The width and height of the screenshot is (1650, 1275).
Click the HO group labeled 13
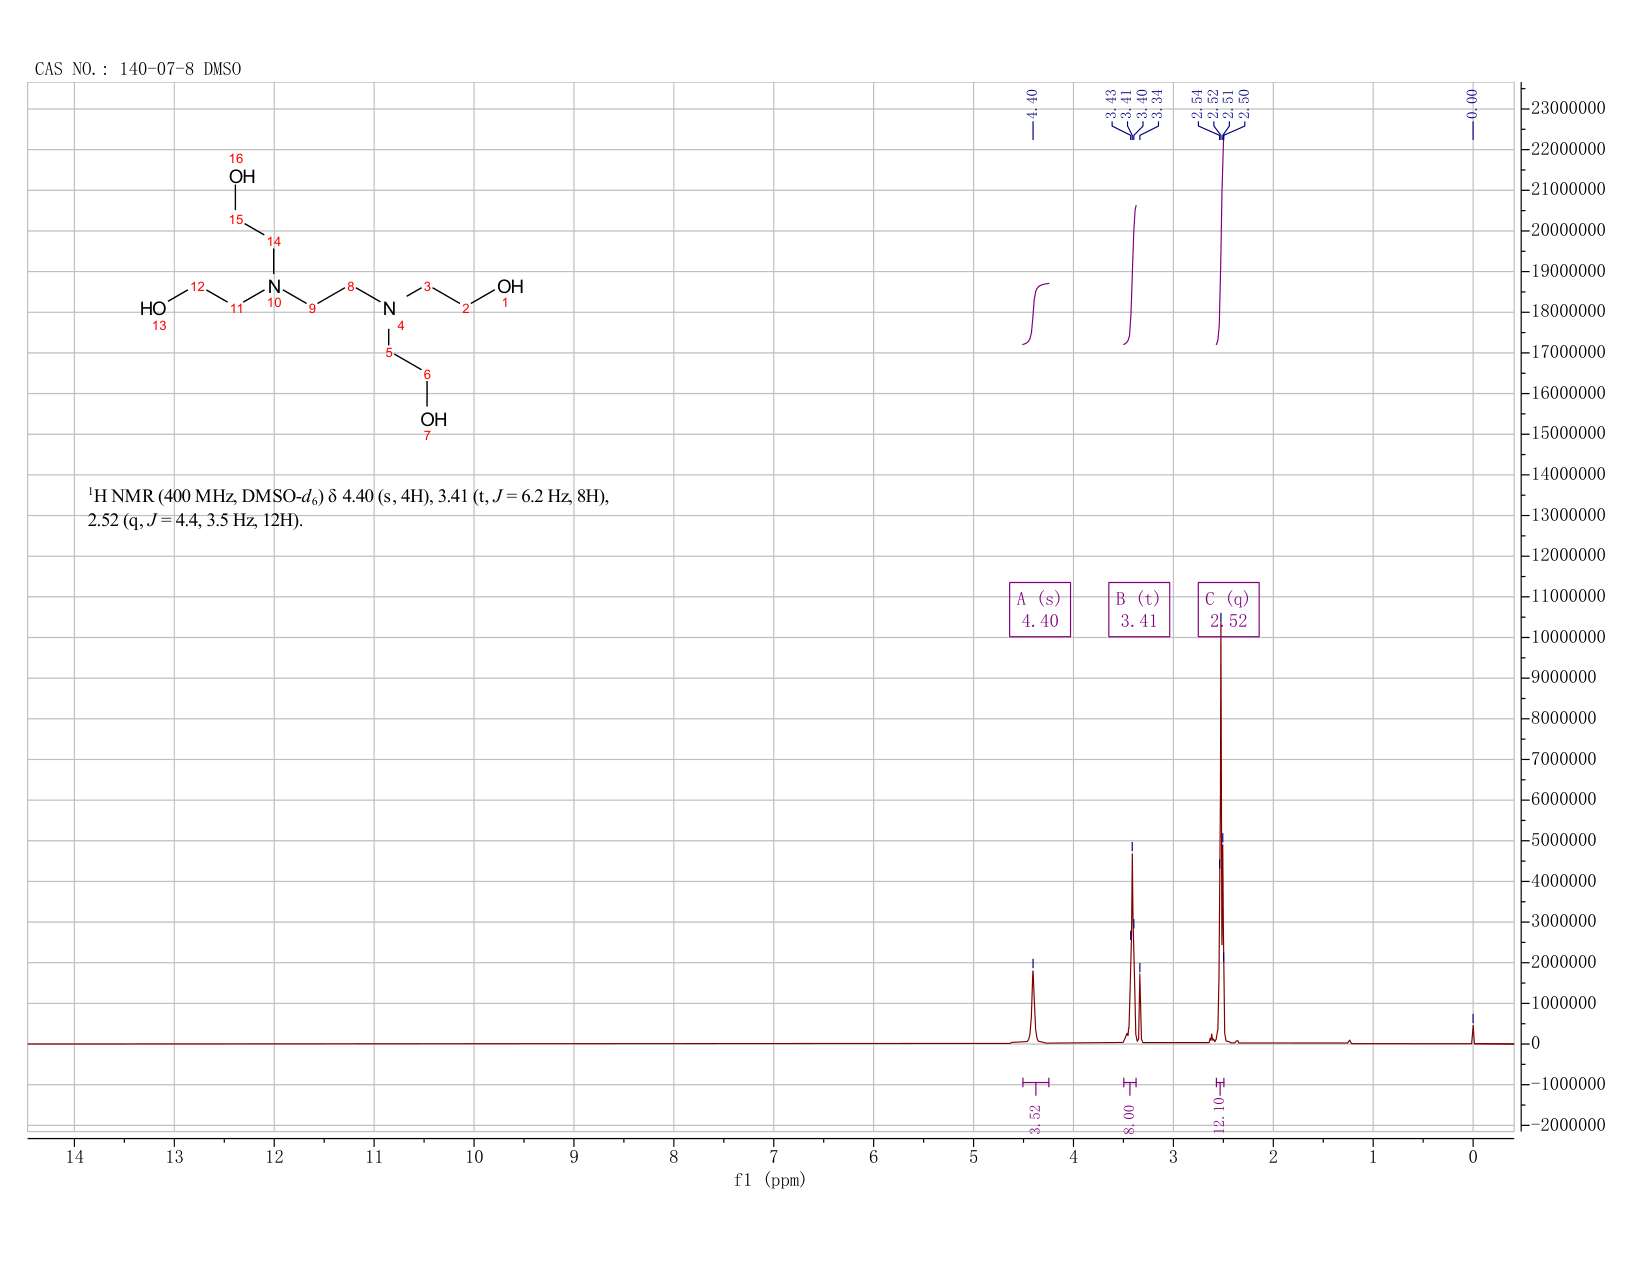153,309
